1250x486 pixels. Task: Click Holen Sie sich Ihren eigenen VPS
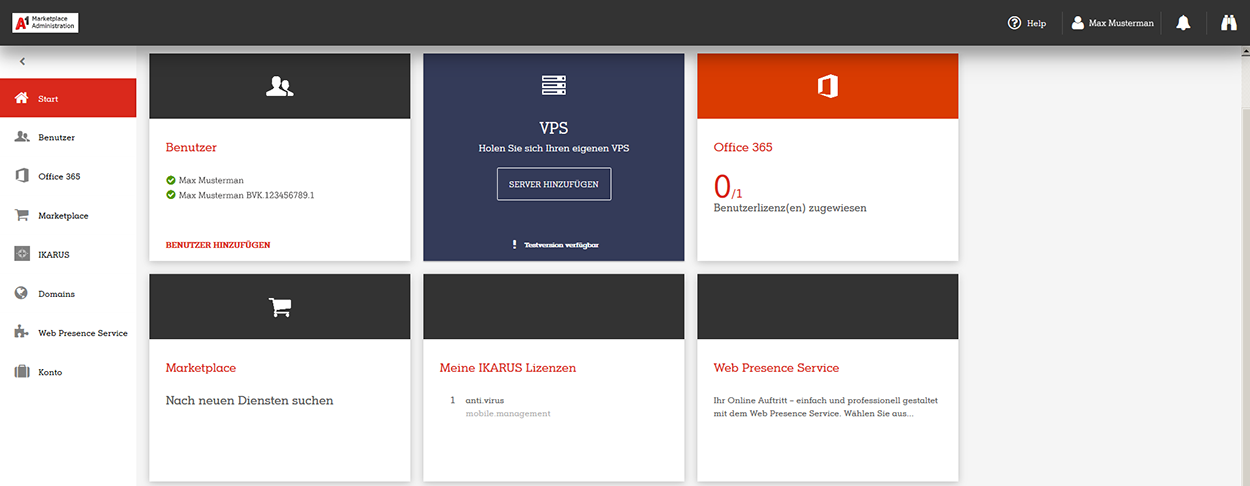point(554,148)
